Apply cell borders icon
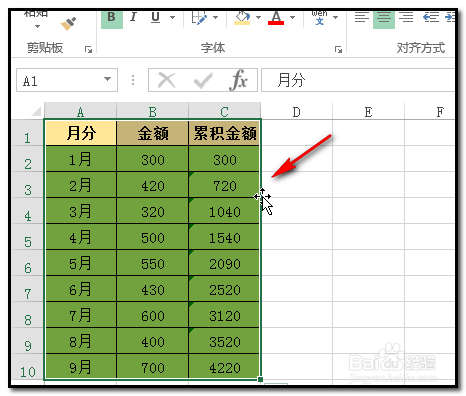 199,17
